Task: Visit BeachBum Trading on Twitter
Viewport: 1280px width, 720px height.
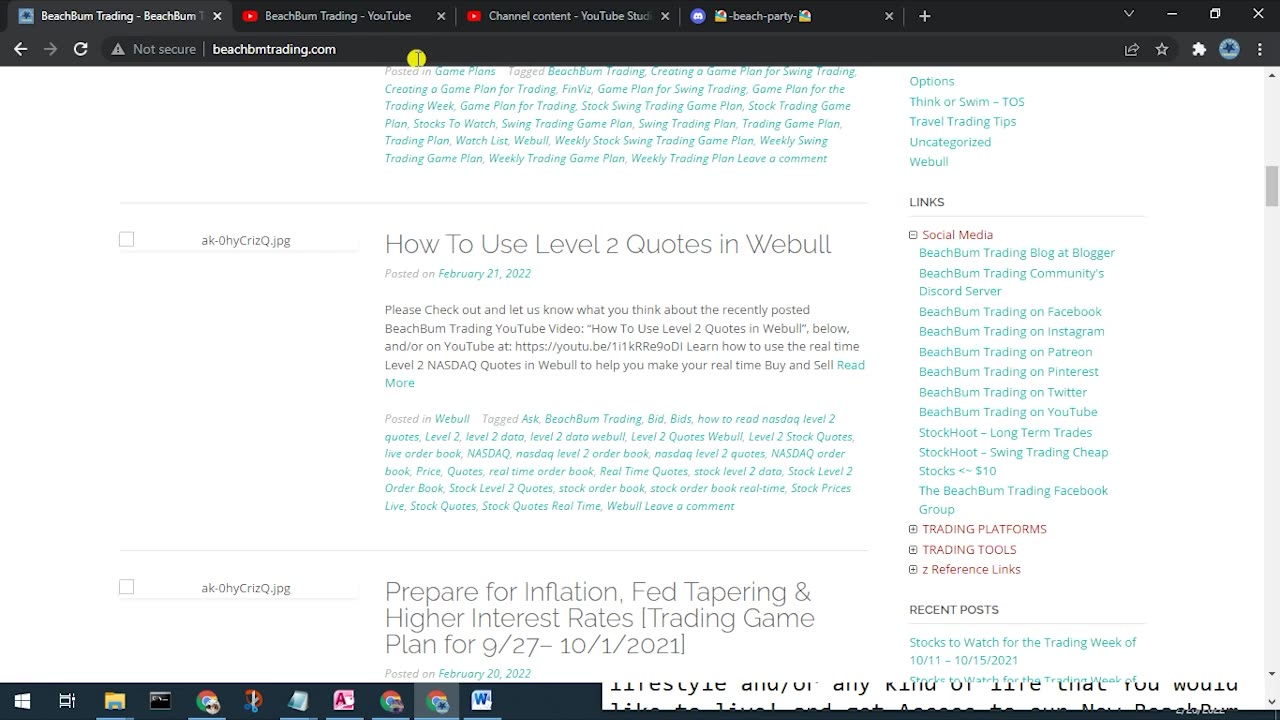Action: (x=1002, y=392)
